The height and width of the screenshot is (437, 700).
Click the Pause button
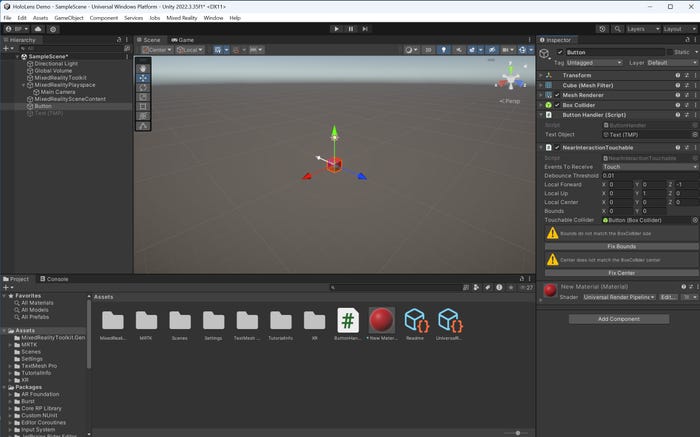pyautogui.click(x=350, y=29)
